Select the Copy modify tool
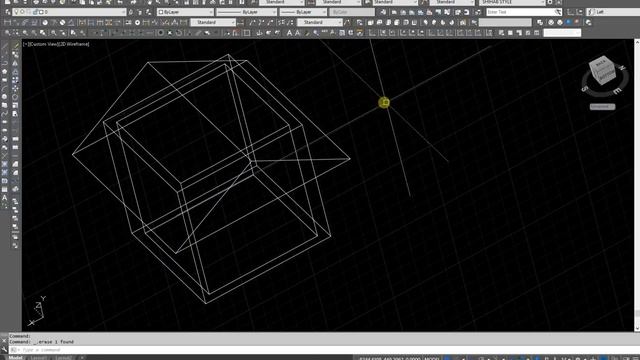640x360 pixels. click(15, 54)
